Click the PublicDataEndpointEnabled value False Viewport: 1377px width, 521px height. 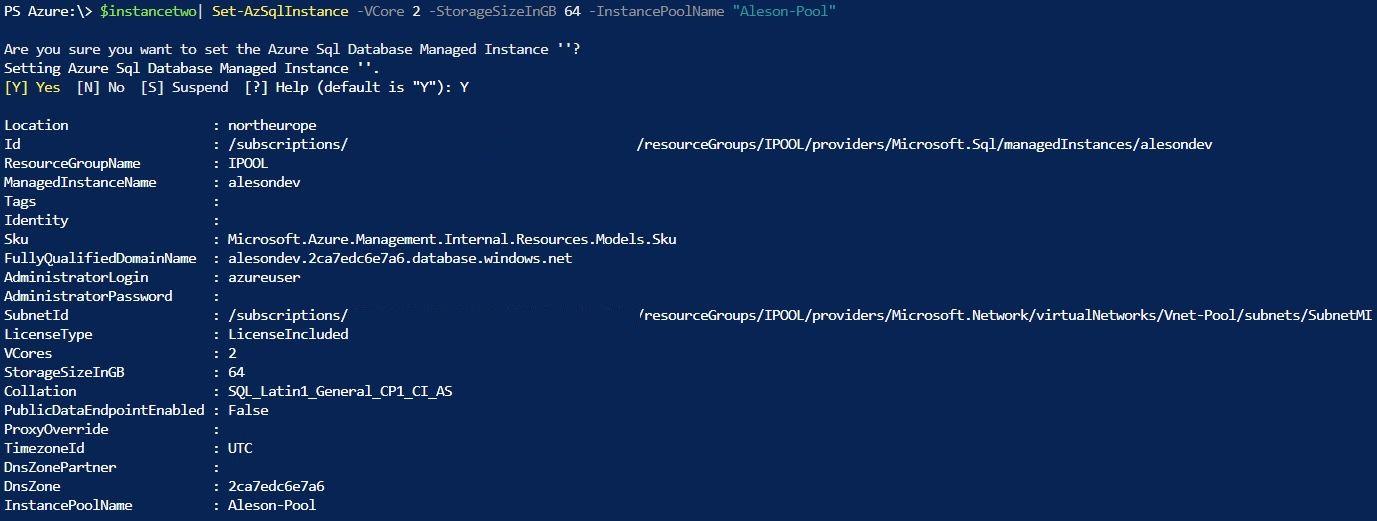click(x=248, y=410)
